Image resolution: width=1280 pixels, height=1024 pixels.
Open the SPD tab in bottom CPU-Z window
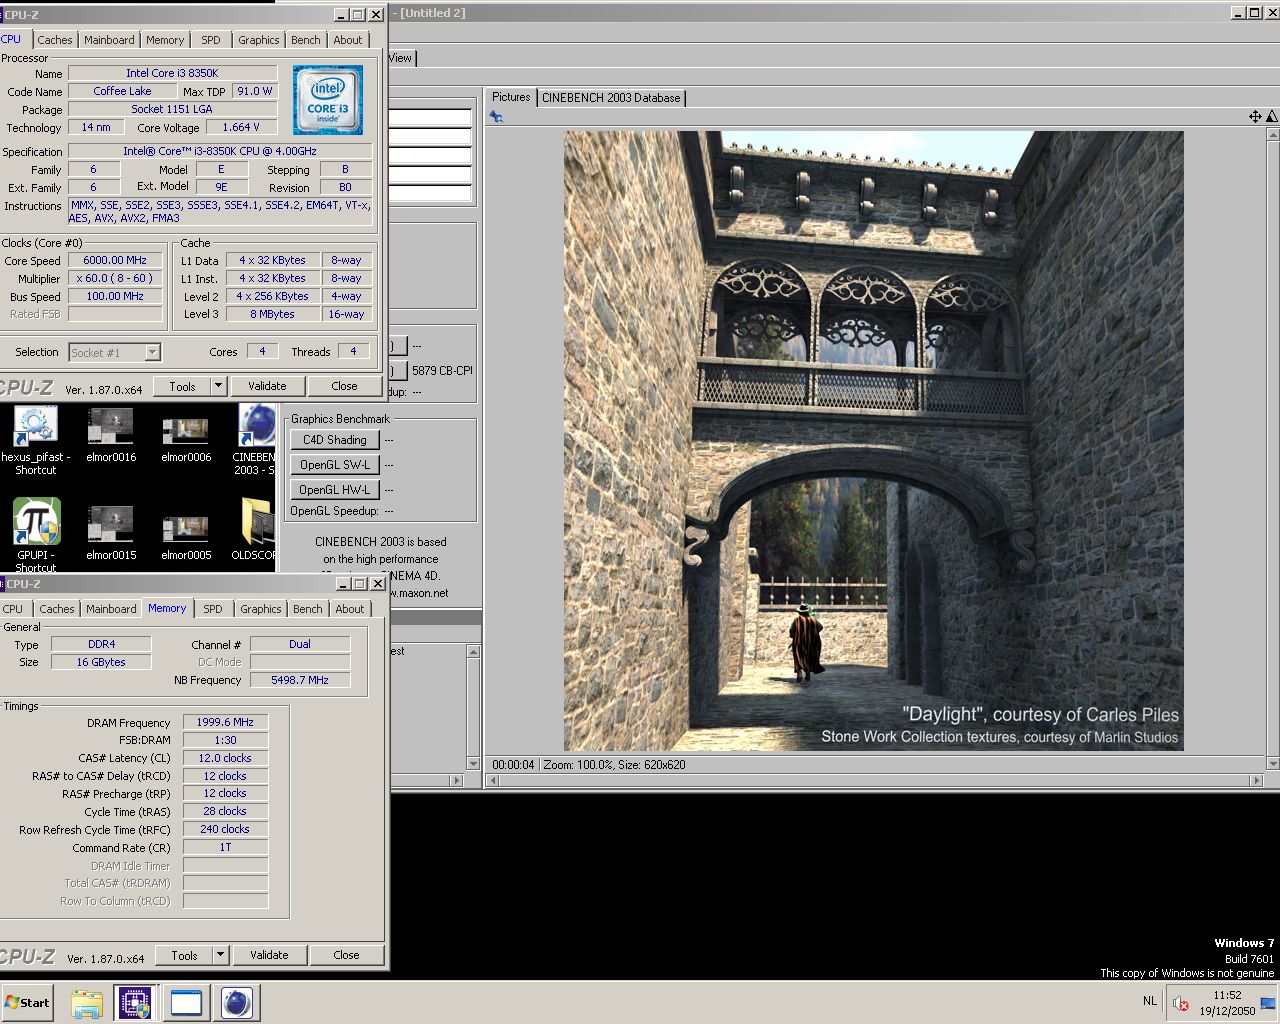(x=213, y=609)
